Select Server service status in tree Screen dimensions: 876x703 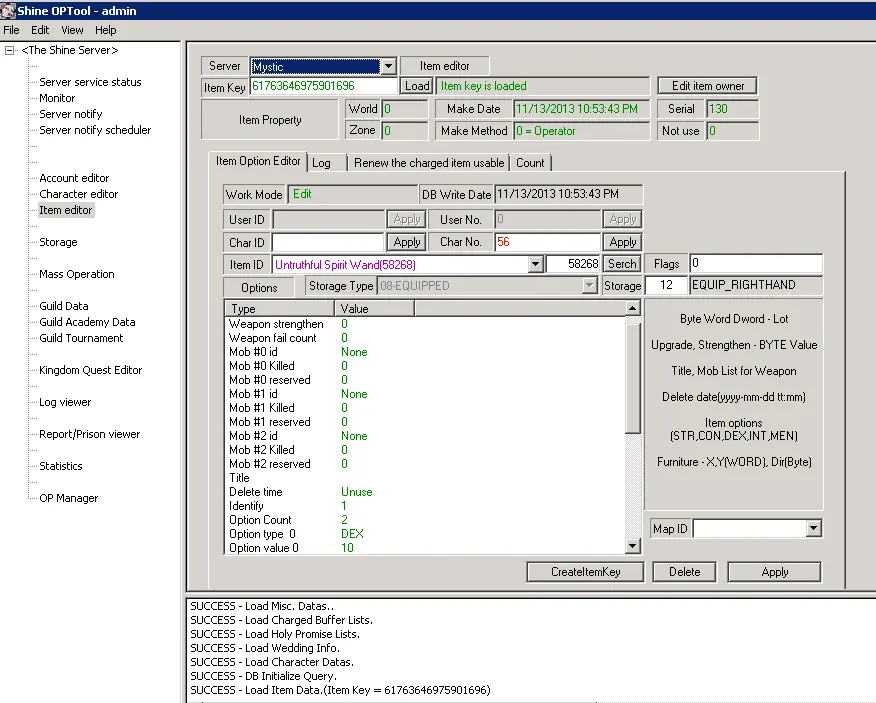pyautogui.click(x=90, y=82)
